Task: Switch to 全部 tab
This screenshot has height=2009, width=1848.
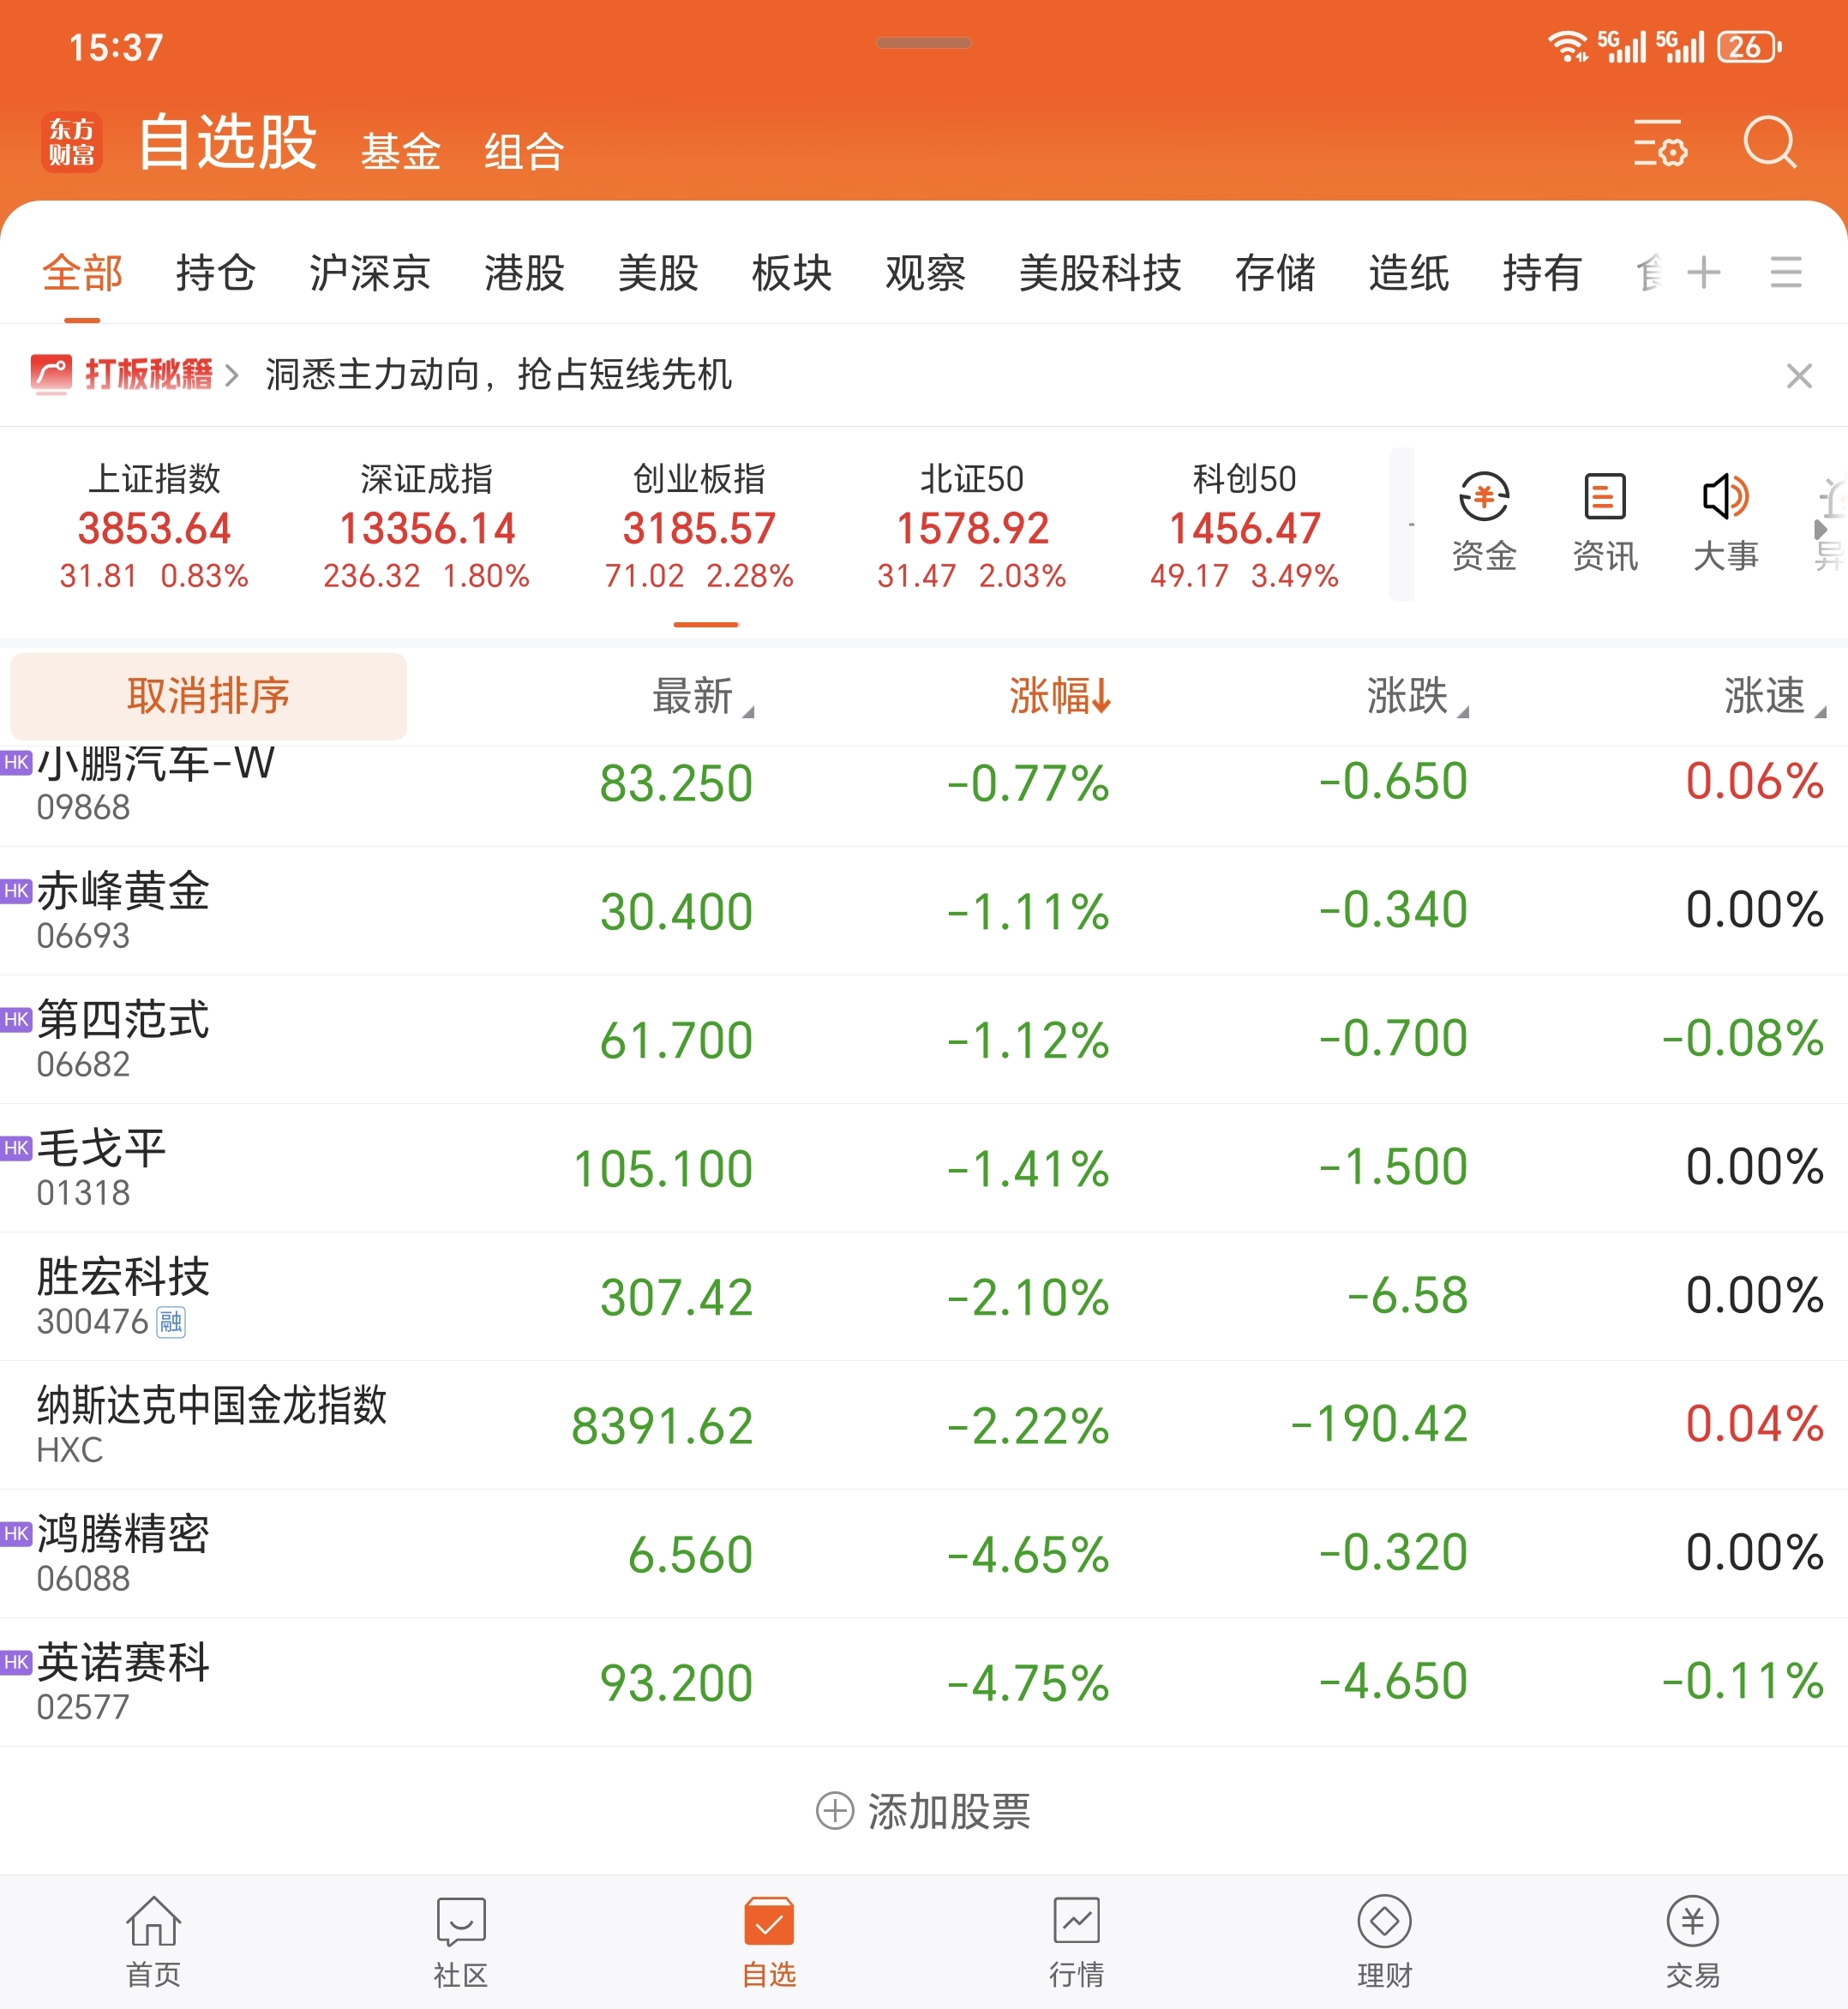Action: 82,273
